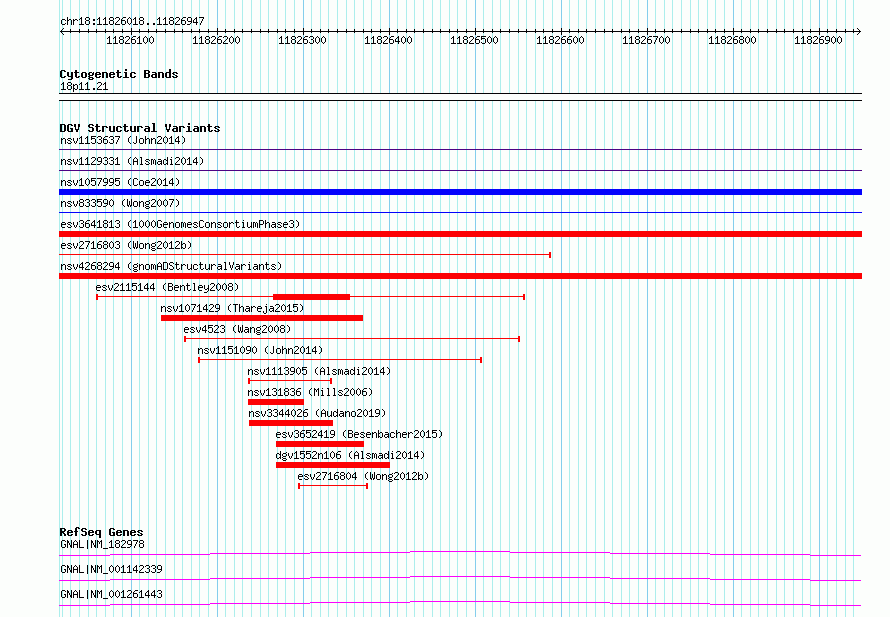Click ruler position 11826400
The image size is (890, 617).
(x=388, y=40)
